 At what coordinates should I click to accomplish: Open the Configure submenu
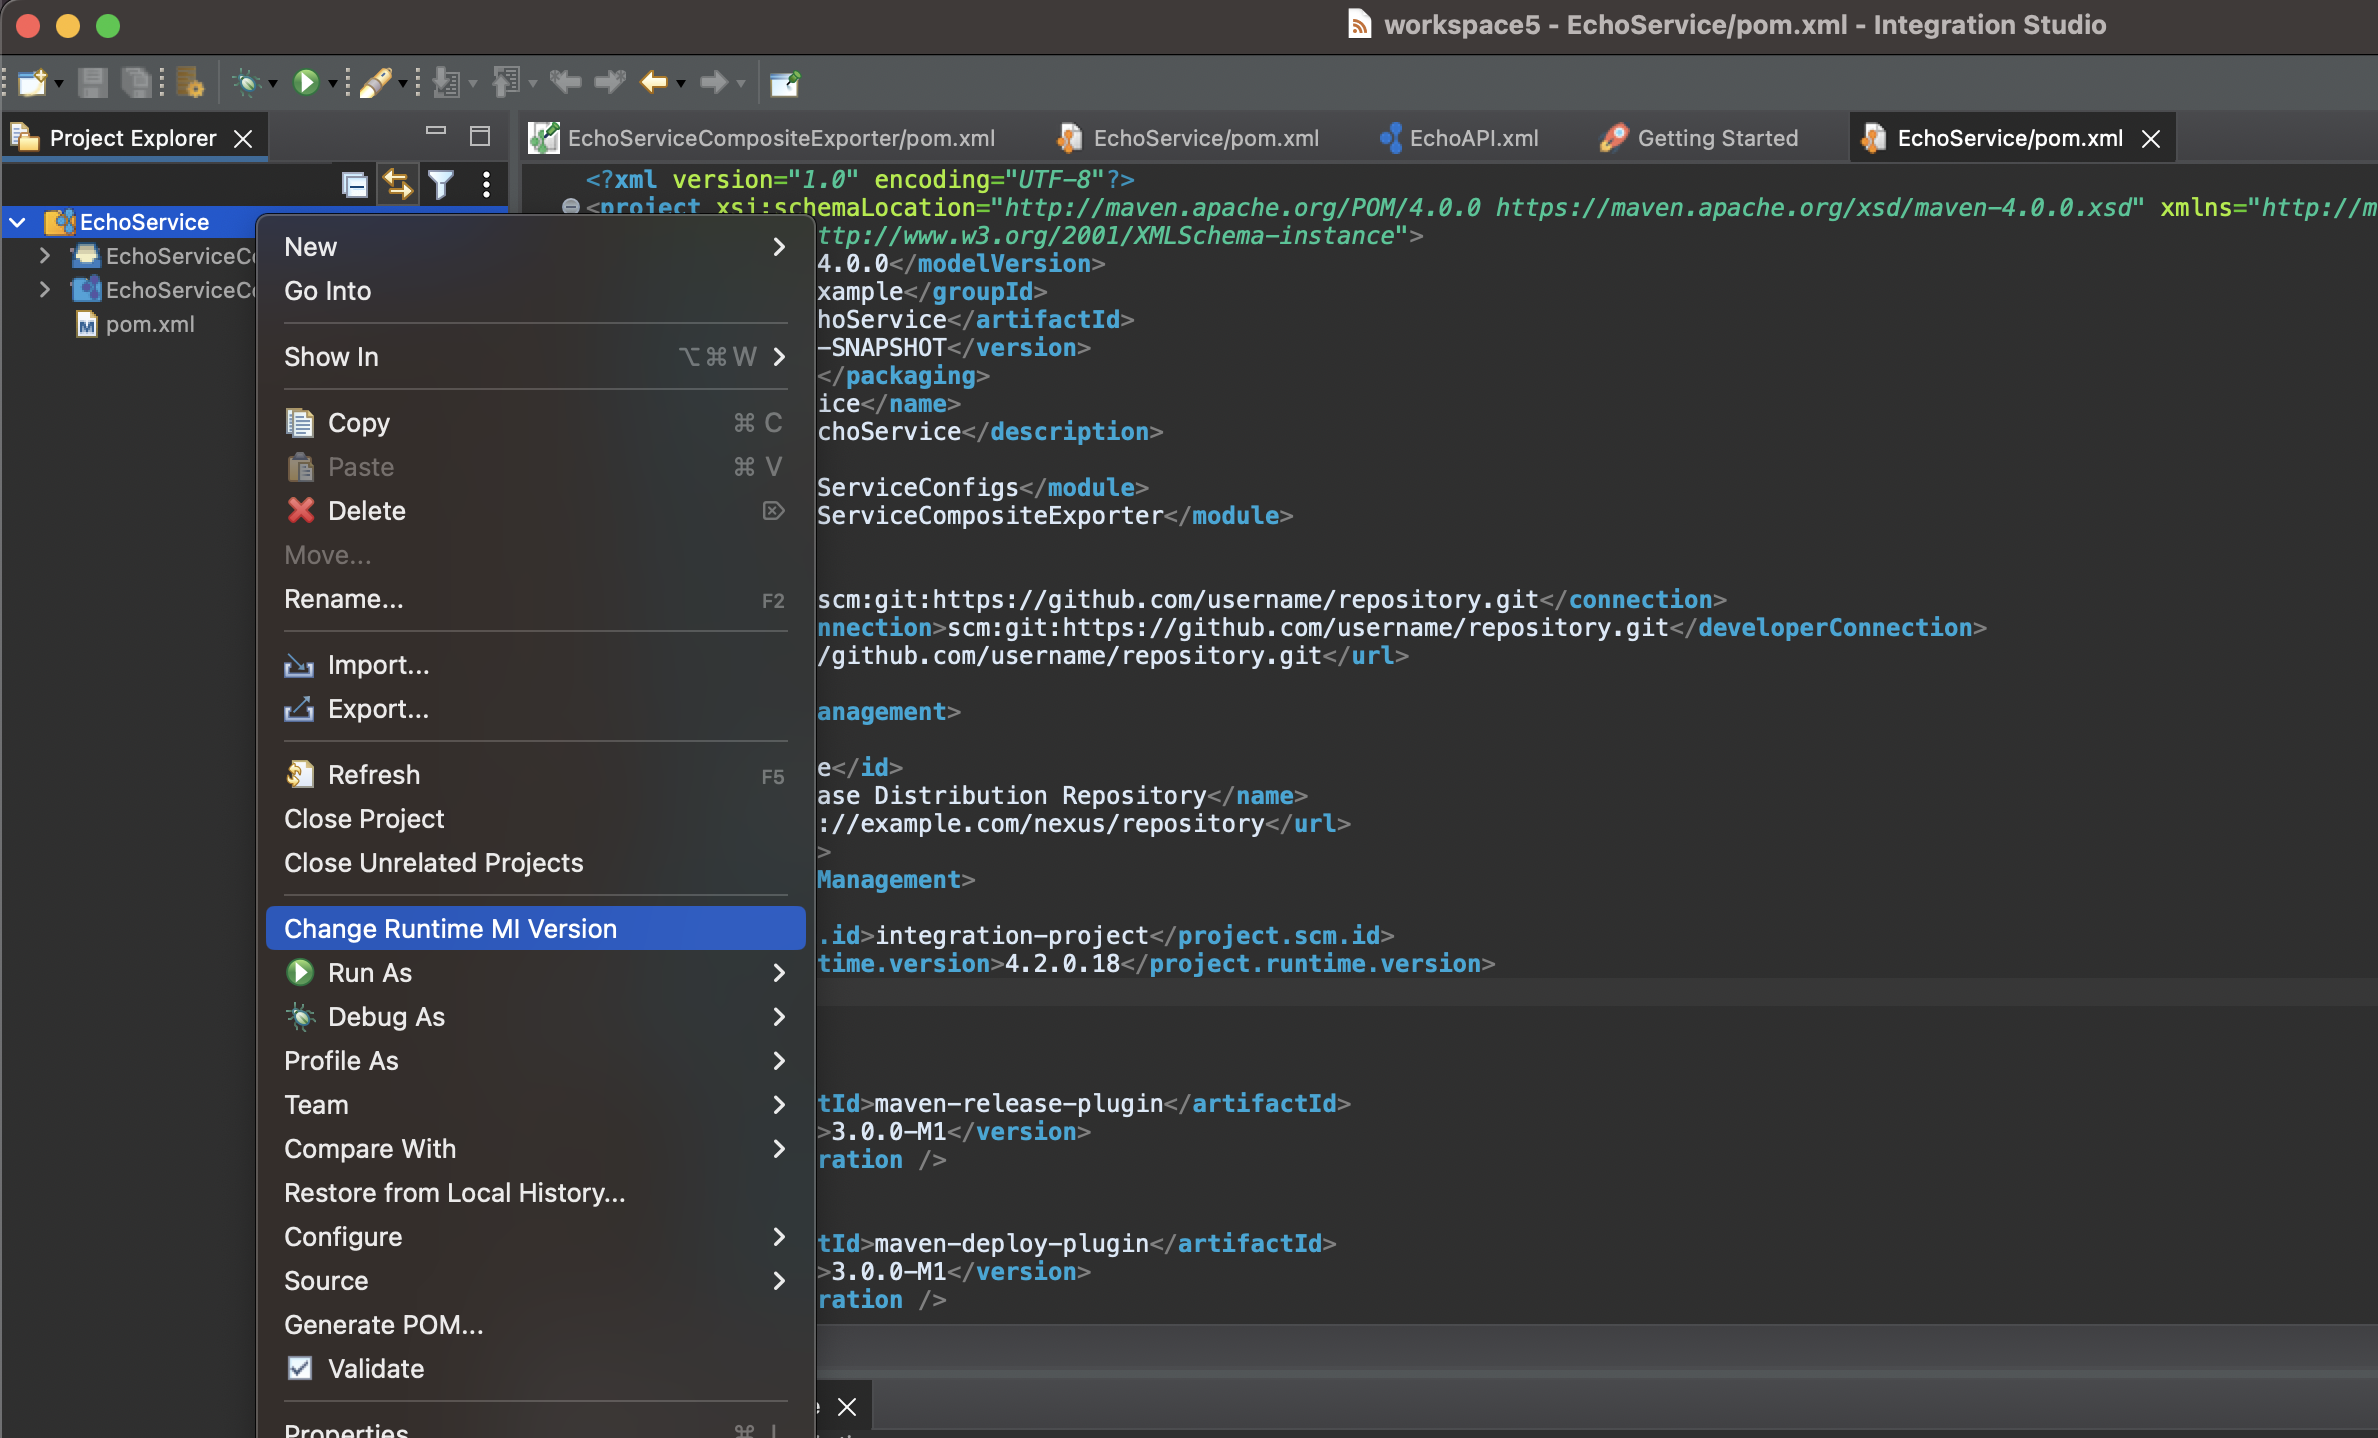pos(535,1236)
